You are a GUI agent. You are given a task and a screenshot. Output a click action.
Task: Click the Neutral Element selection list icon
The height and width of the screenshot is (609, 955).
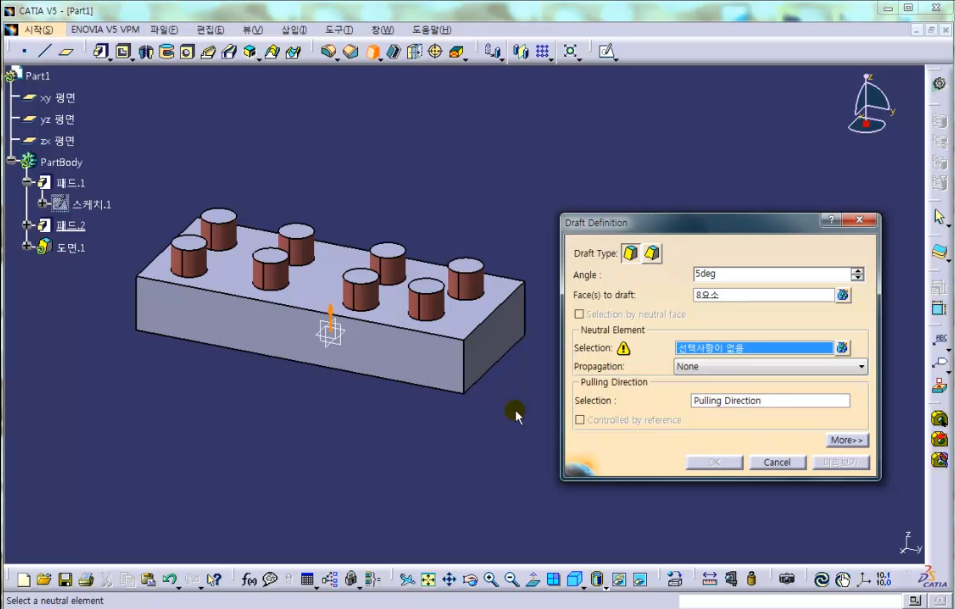(x=843, y=348)
